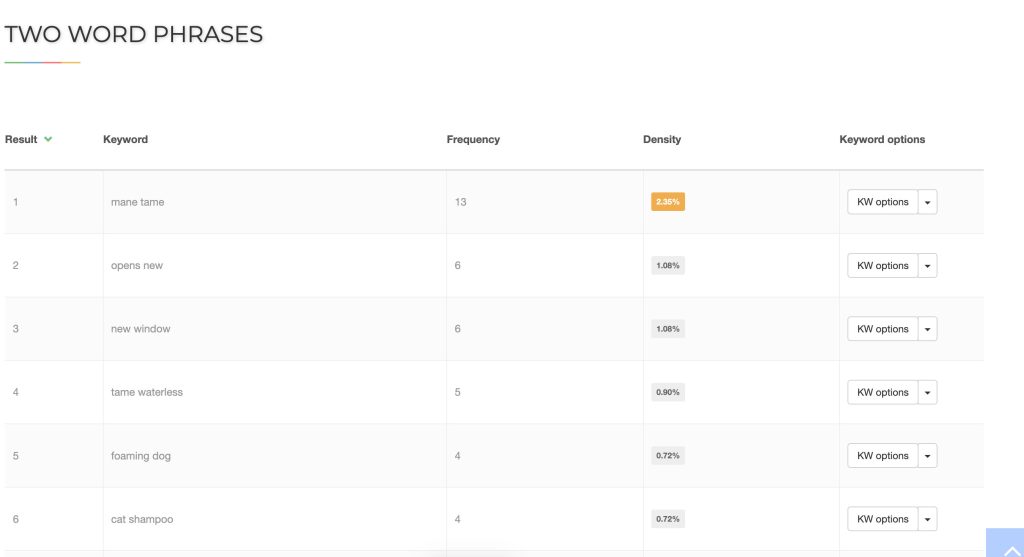Click KW options for tame waterless
The width and height of the screenshot is (1024, 557).
(882, 393)
